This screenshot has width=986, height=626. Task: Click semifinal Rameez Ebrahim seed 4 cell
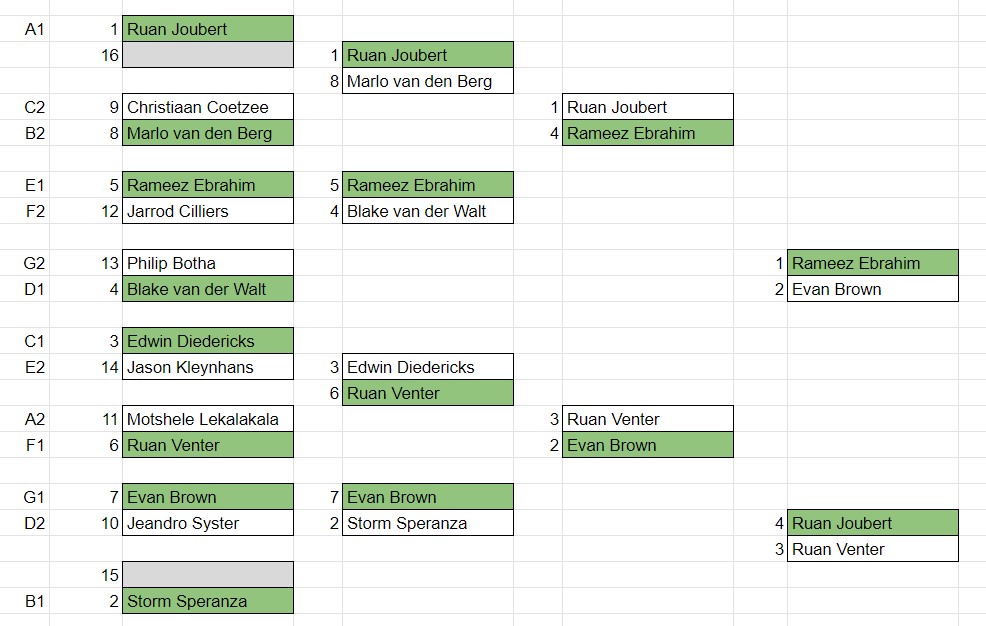pos(648,133)
